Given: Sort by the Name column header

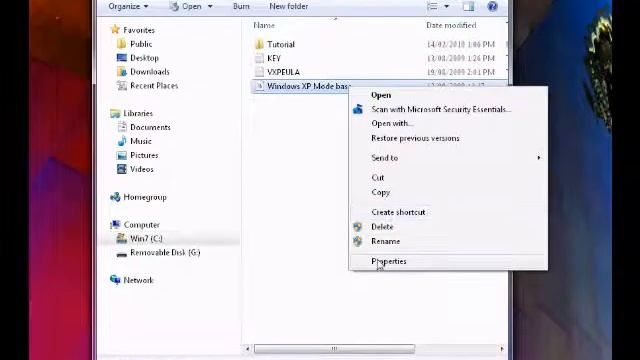Looking at the screenshot, I should pos(264,25).
